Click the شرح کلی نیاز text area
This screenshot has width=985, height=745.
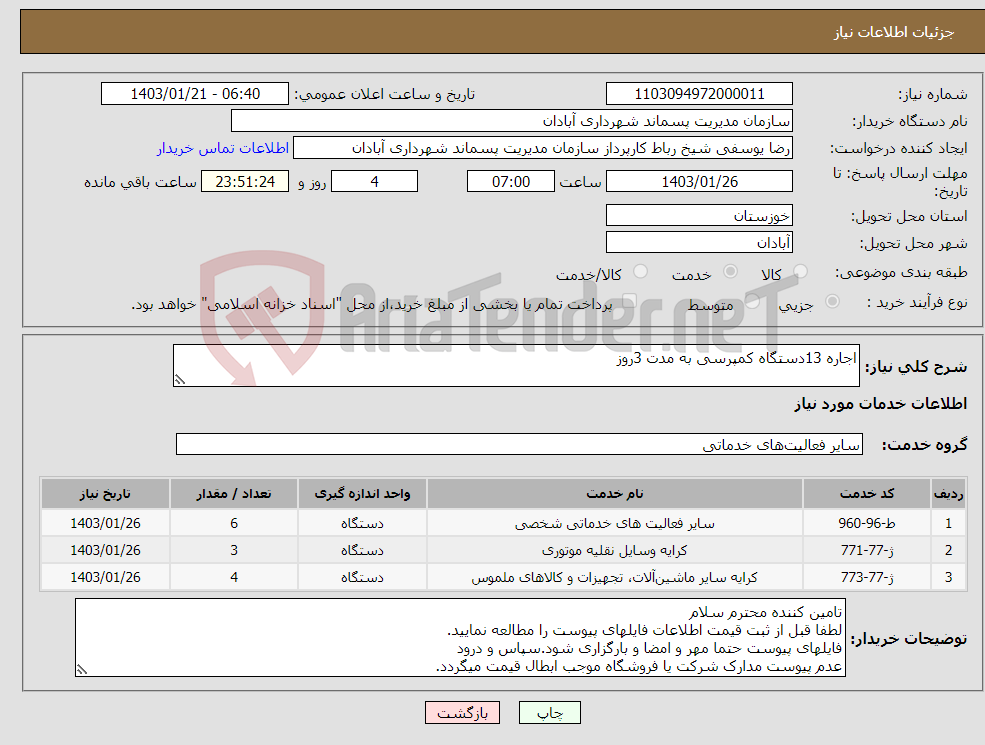point(516,365)
